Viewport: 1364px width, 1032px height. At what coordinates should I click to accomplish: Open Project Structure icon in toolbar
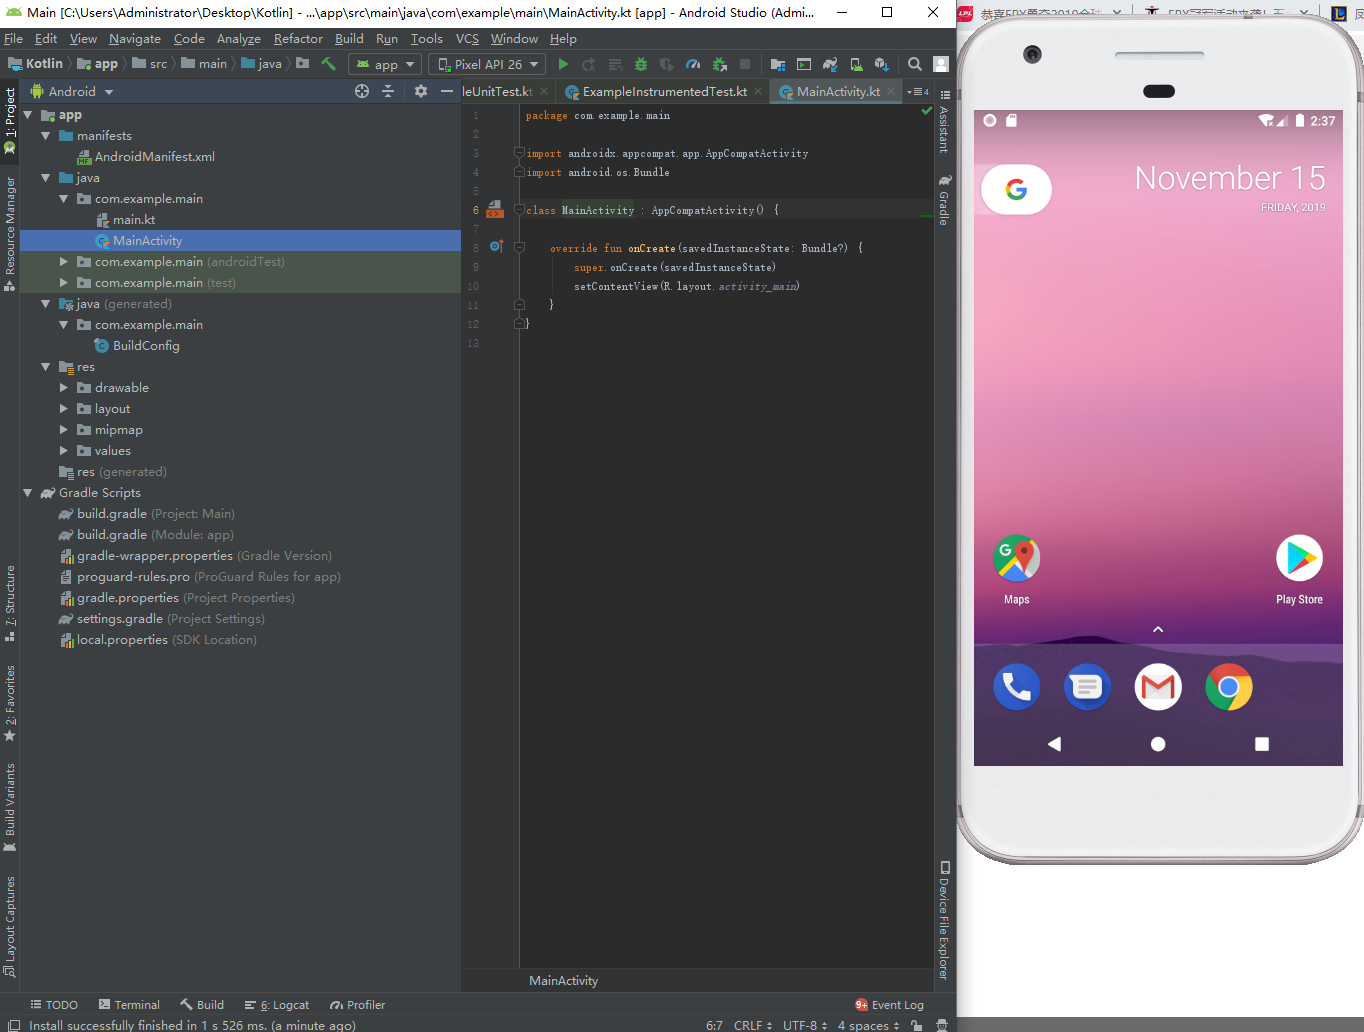pyautogui.click(x=777, y=64)
